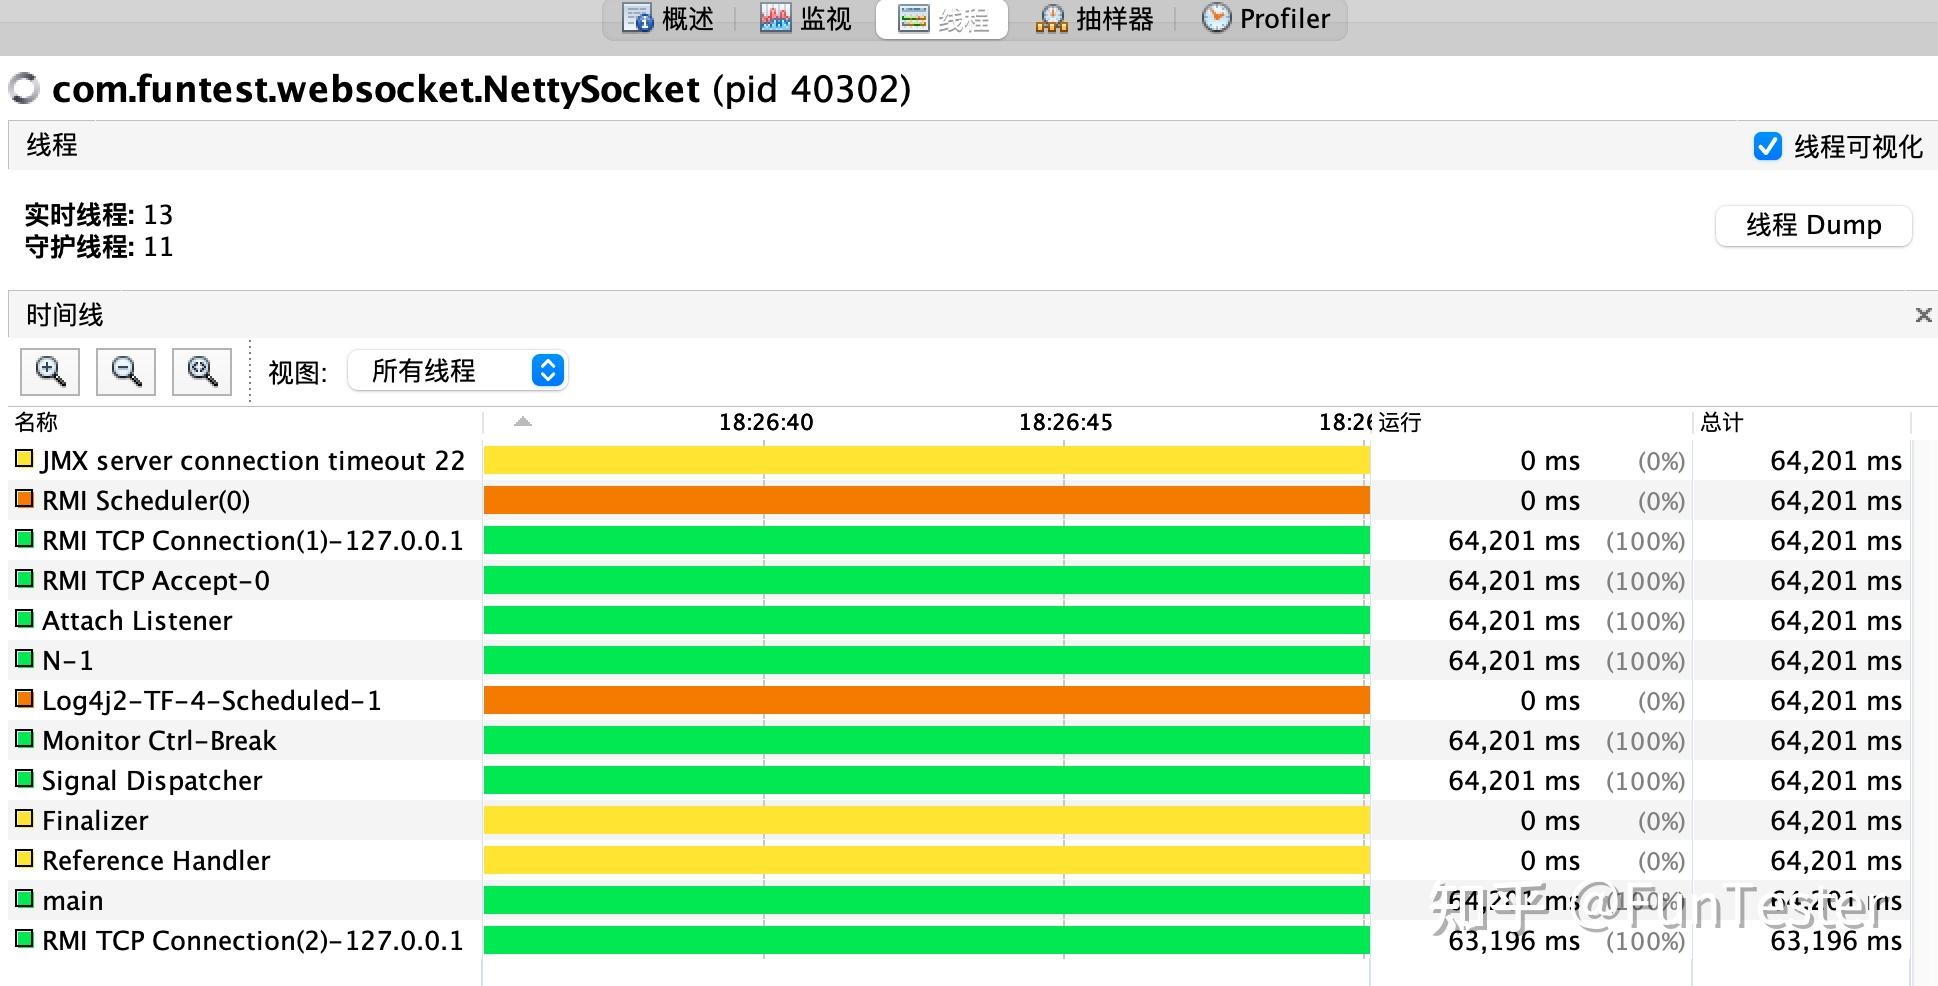Click the fit-to-width zoom icon

pos(202,371)
